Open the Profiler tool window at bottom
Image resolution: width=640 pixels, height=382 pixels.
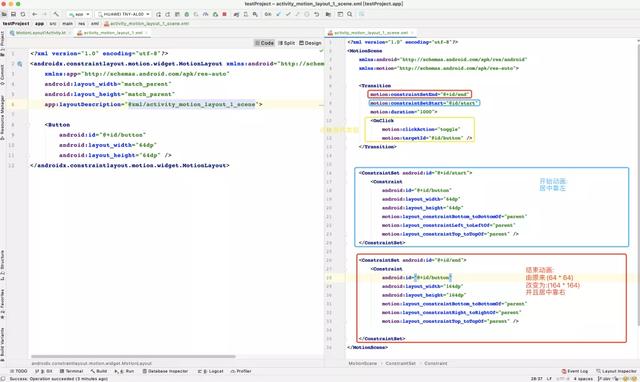coord(241,371)
